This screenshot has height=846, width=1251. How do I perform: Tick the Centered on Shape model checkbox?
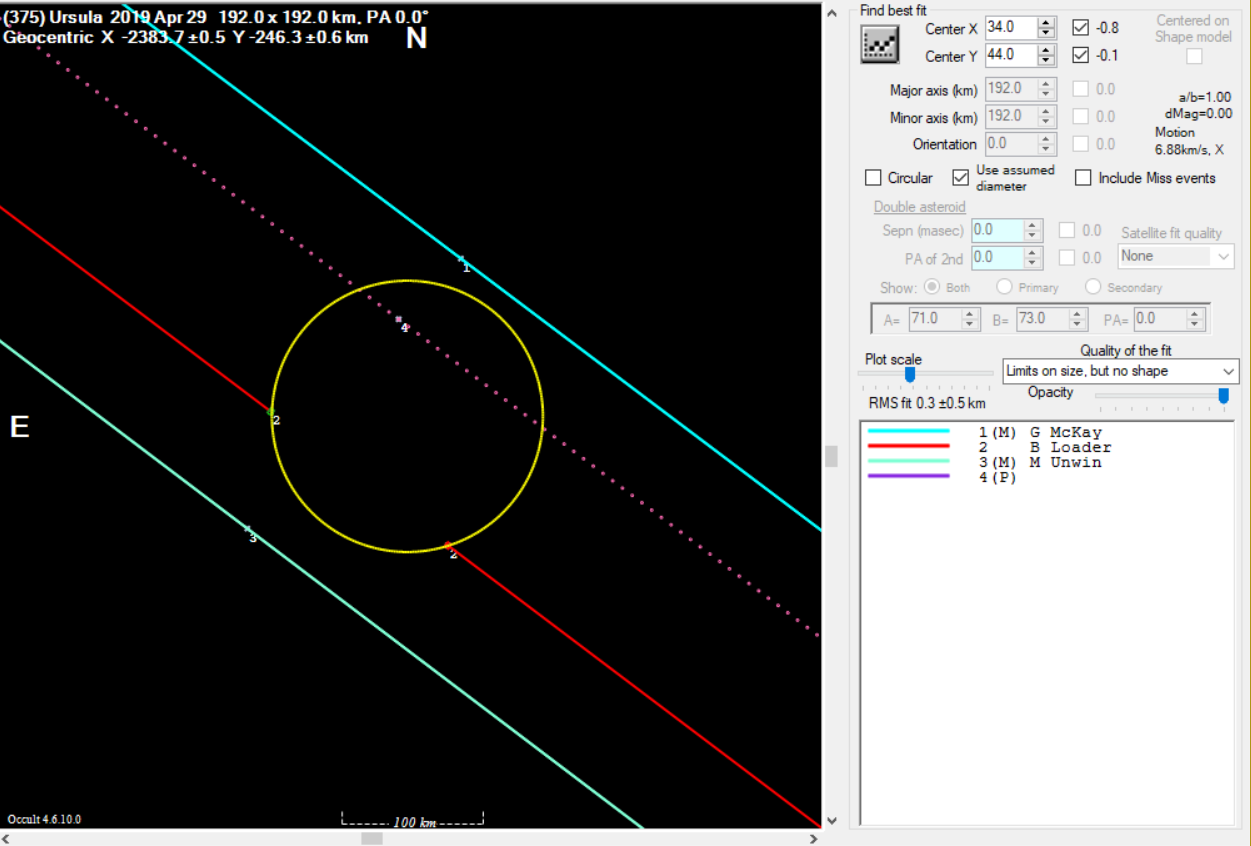point(1194,56)
